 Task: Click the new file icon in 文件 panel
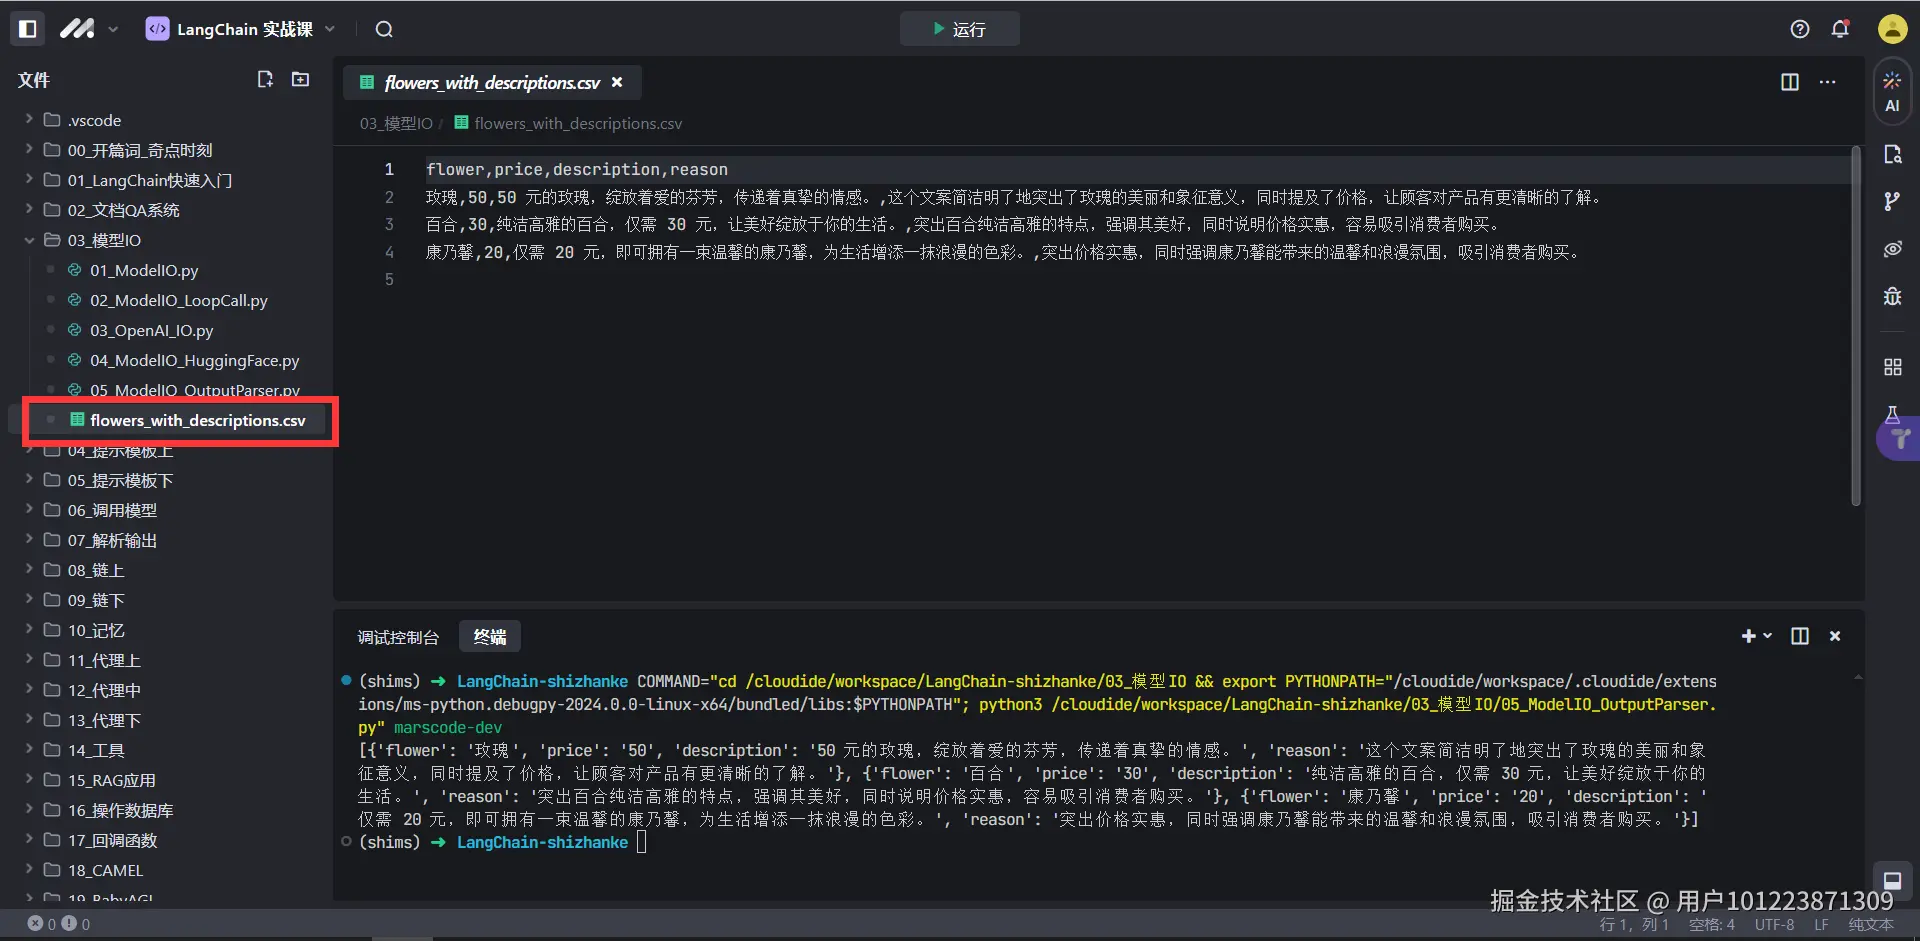point(264,78)
